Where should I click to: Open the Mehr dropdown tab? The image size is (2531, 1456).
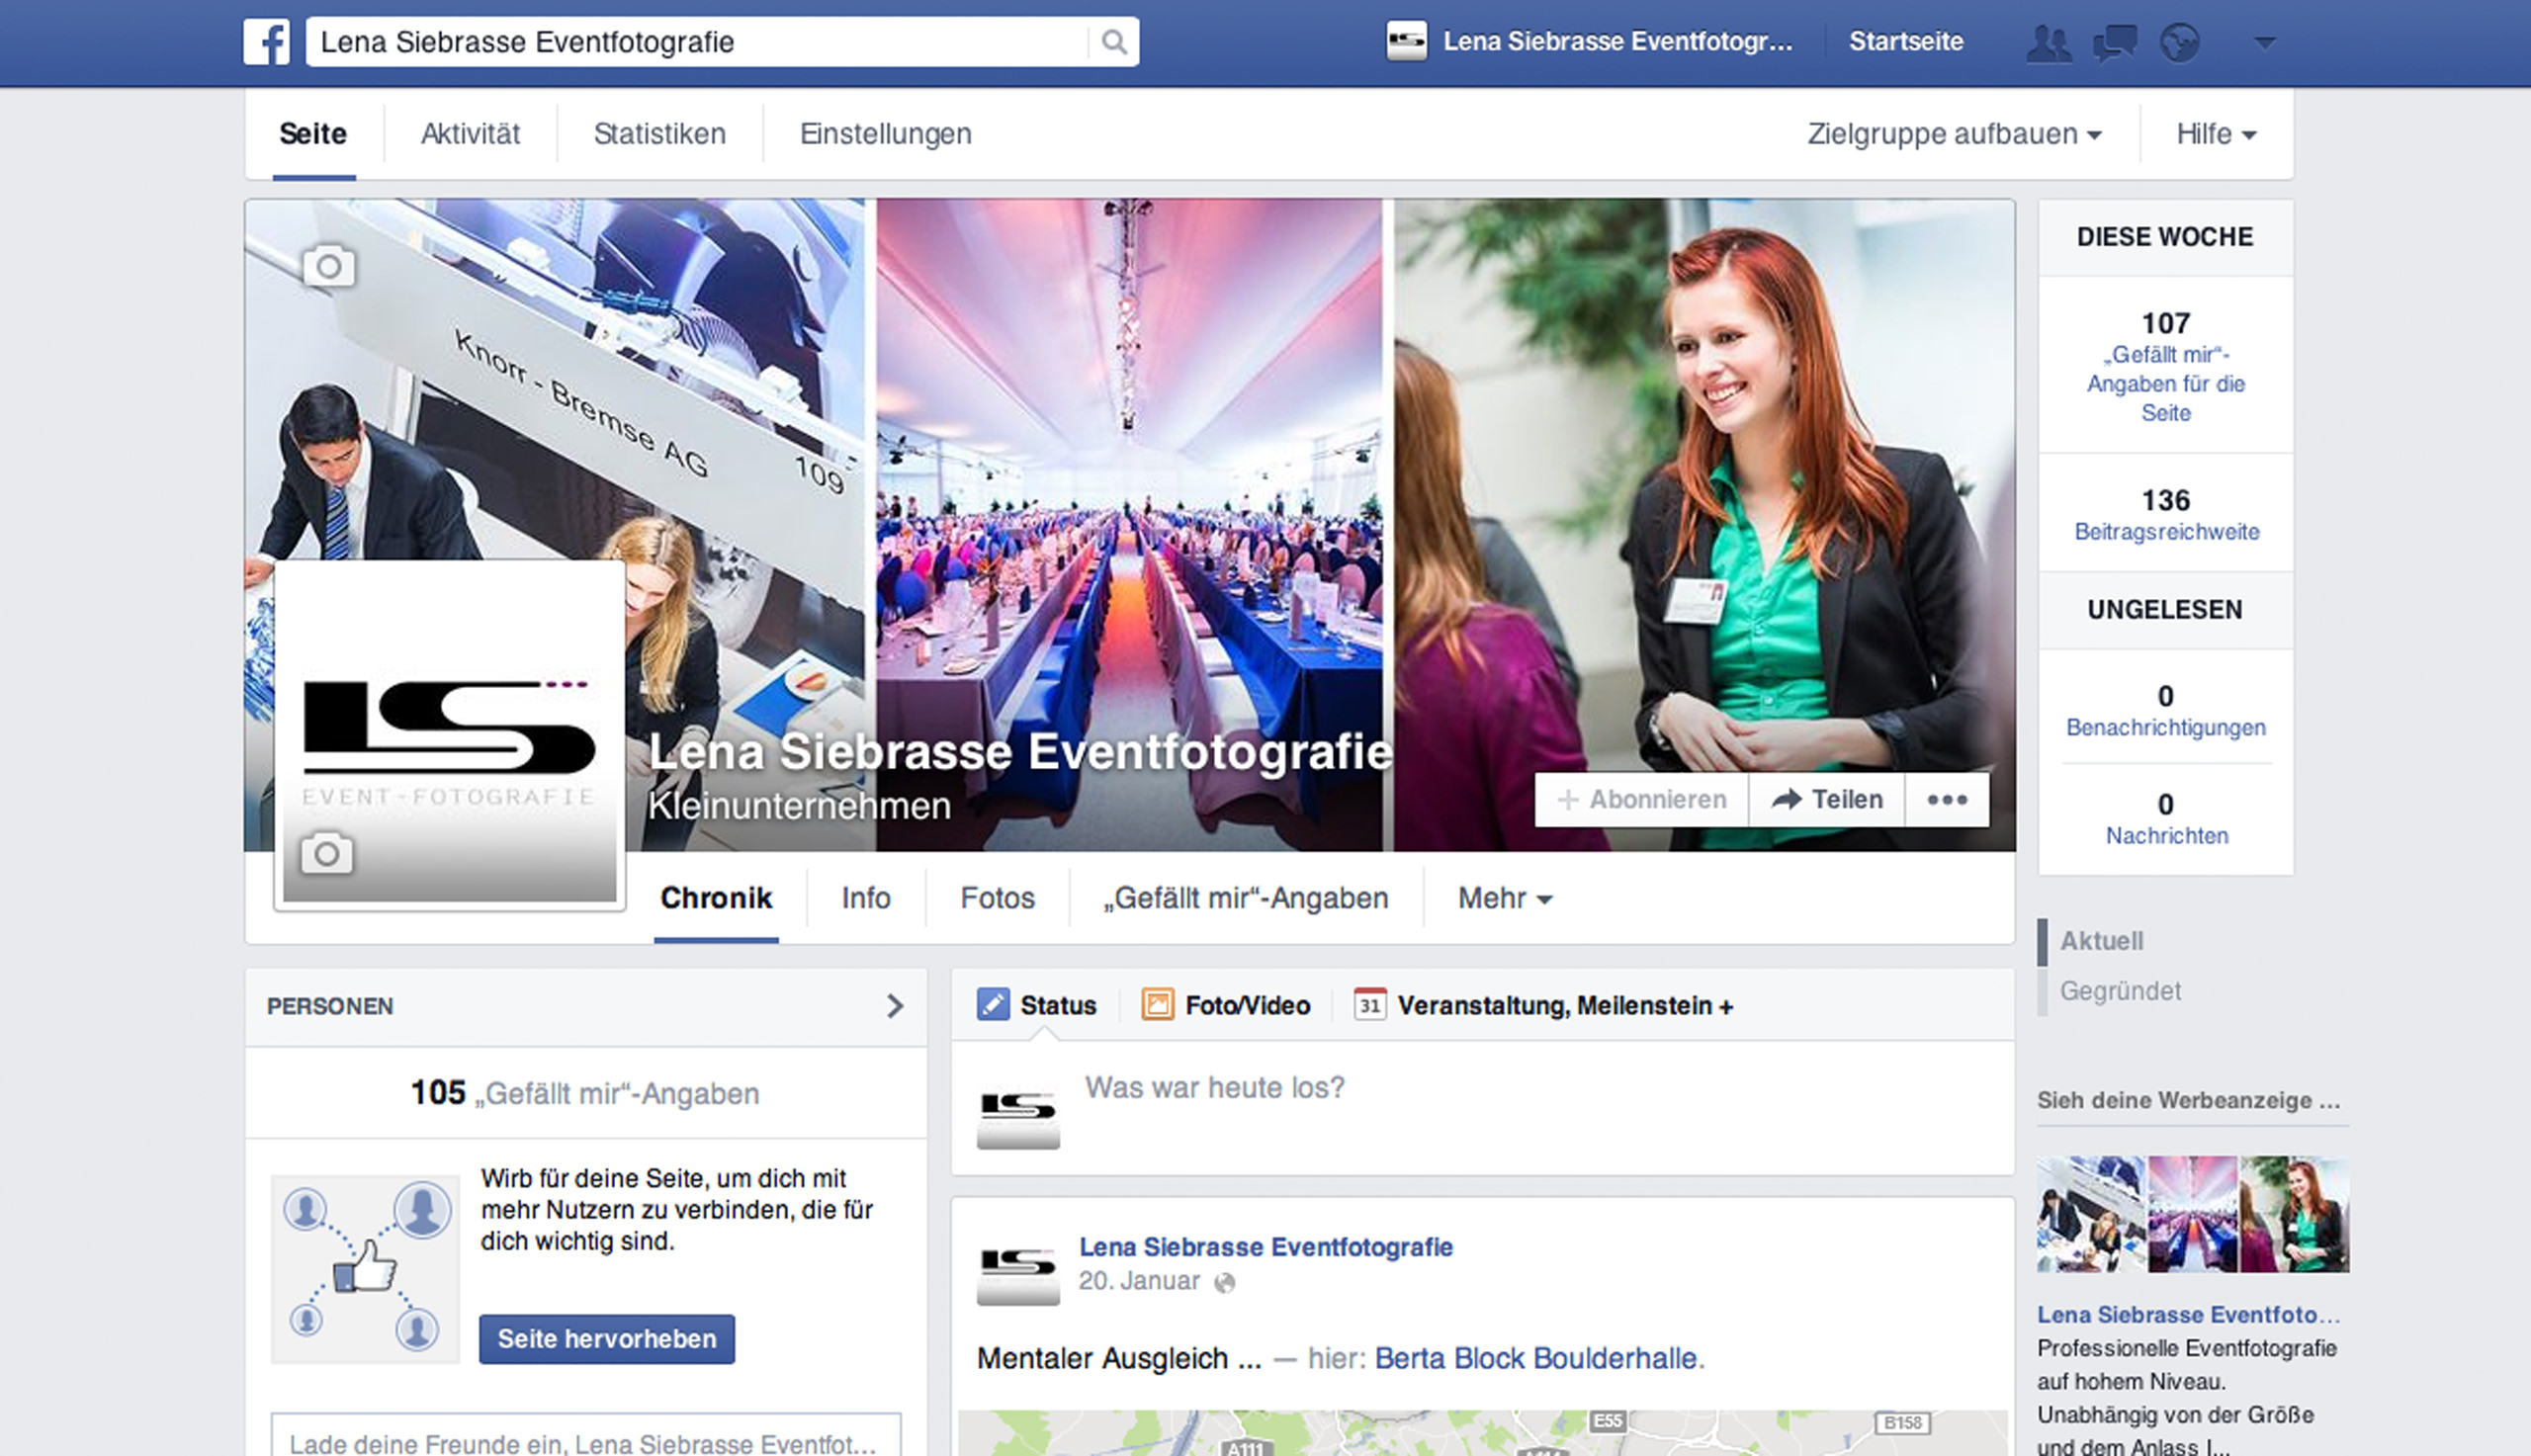point(1505,898)
